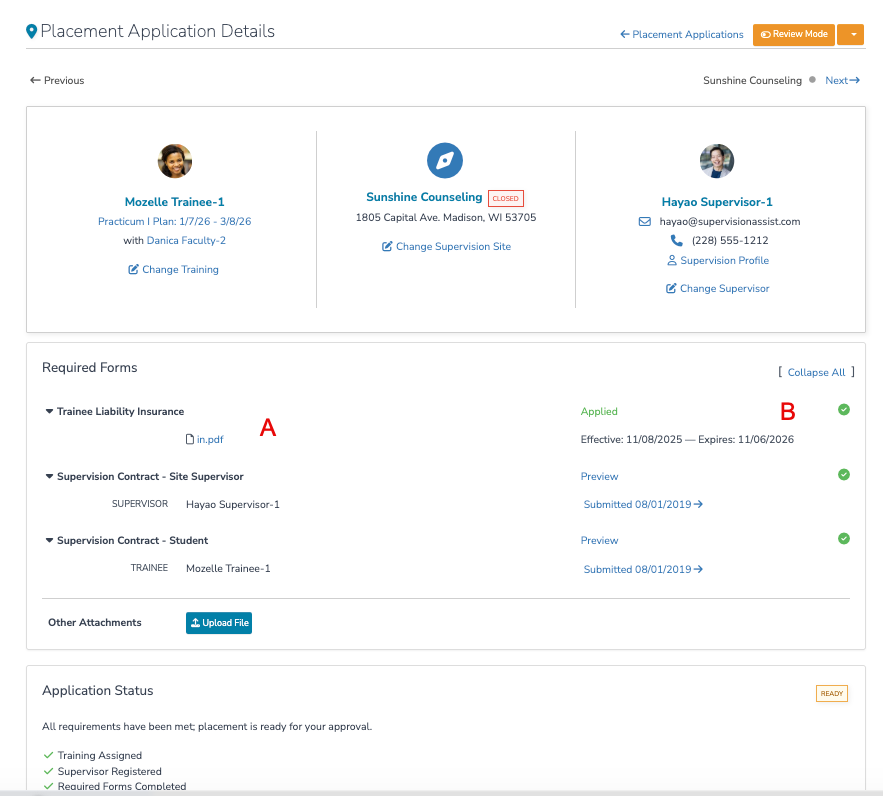The width and height of the screenshot is (883, 796).
Task: Collapse Supervision Contract - Student row
Action: (49, 540)
